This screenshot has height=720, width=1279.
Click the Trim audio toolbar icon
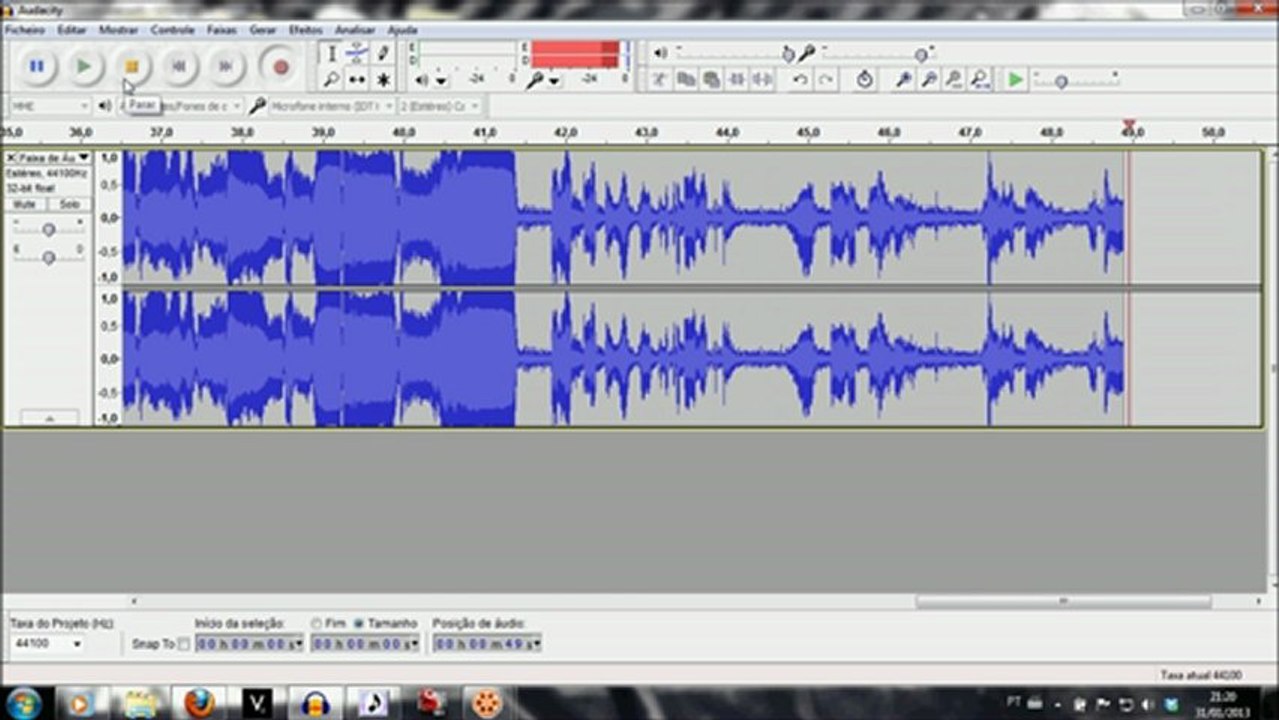660,79
